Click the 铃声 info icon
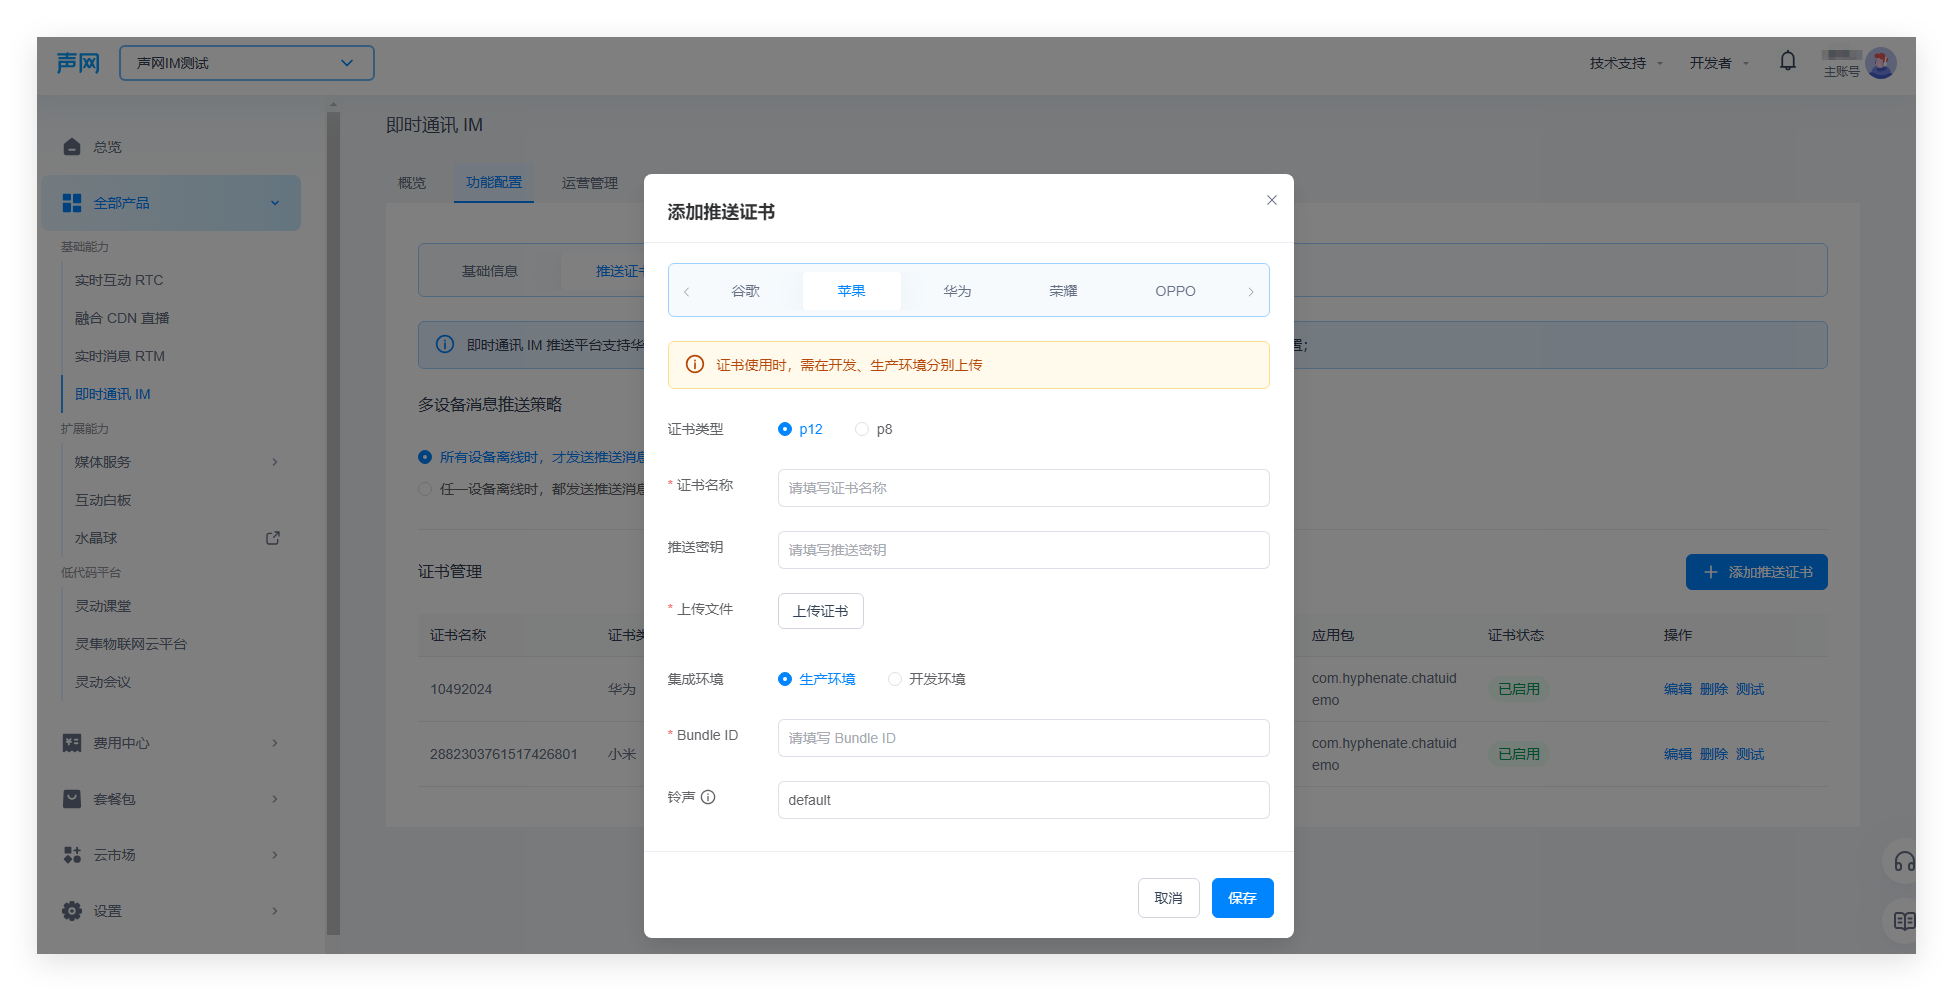Screen dimensions: 1953x991 click(x=708, y=797)
